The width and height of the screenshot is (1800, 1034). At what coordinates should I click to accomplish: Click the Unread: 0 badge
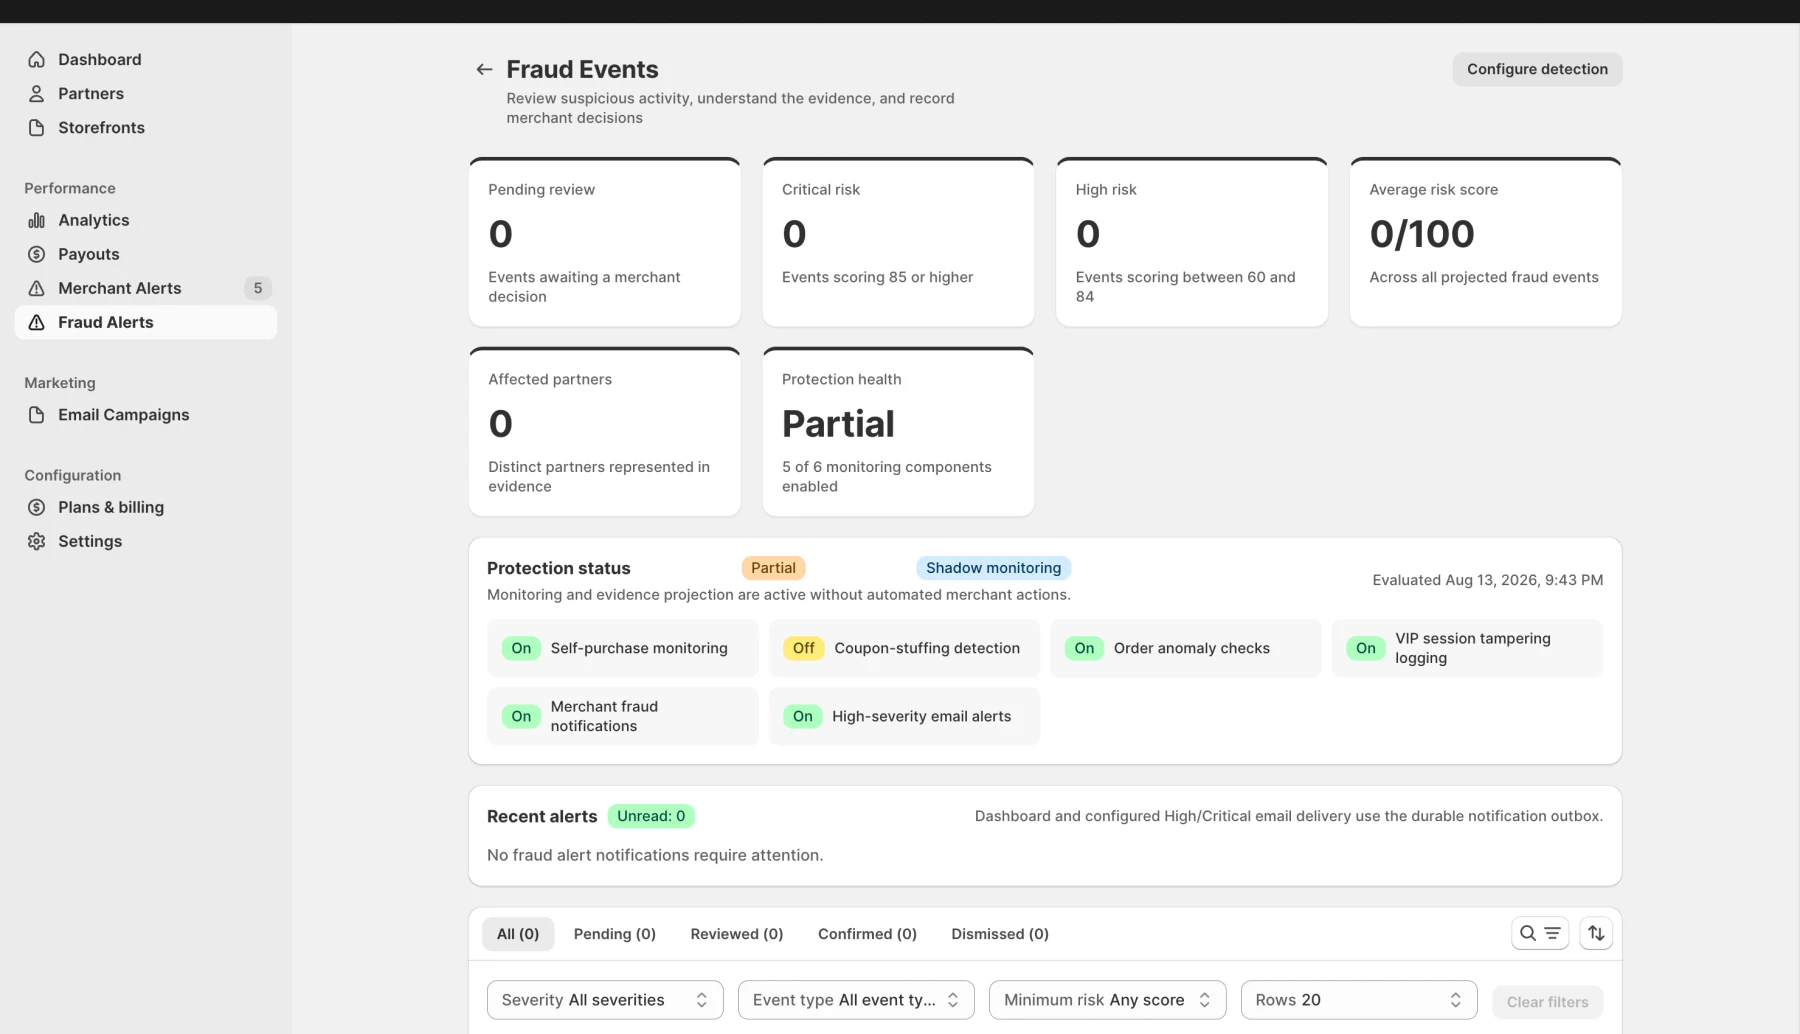pos(651,816)
